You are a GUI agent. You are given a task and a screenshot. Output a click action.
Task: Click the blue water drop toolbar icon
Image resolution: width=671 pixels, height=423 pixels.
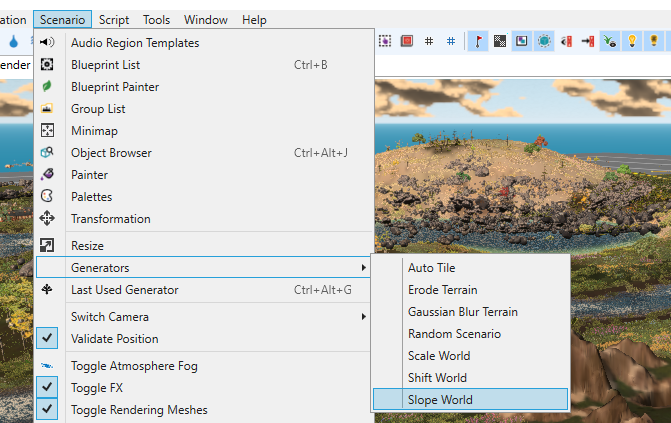pos(14,42)
